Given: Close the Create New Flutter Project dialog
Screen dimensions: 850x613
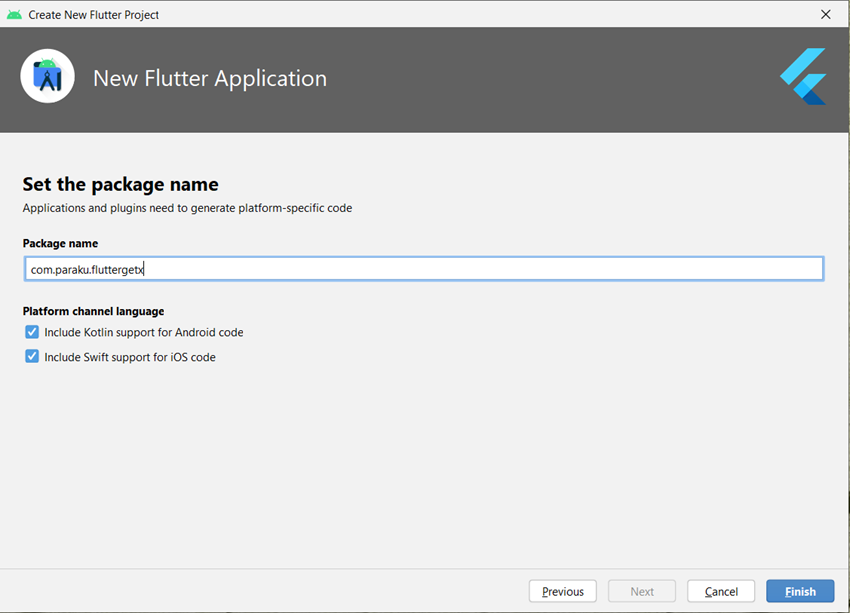Looking at the screenshot, I should tap(825, 14).
